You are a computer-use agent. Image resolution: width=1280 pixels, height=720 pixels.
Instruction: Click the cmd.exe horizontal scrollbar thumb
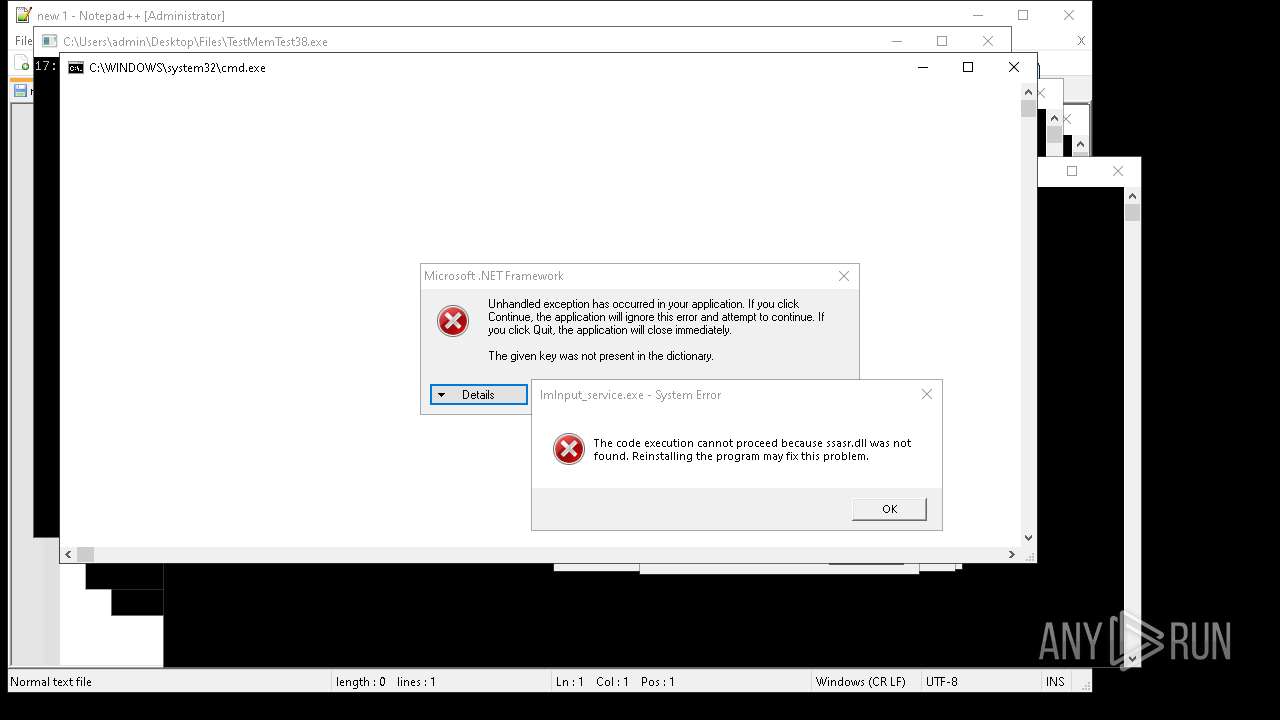coord(85,554)
